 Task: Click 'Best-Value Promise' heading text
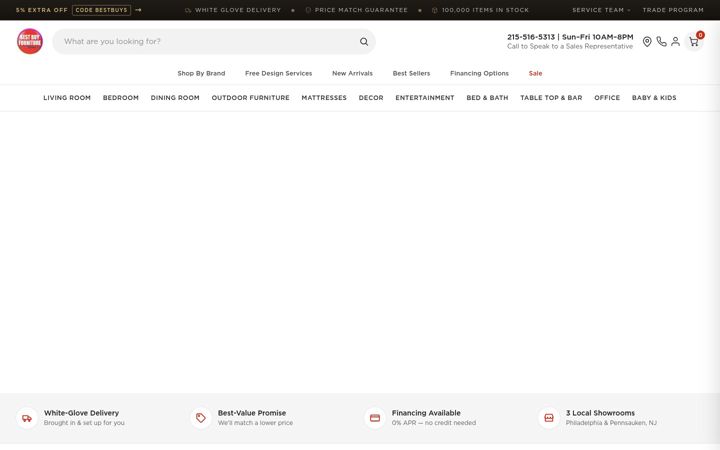pos(252,413)
